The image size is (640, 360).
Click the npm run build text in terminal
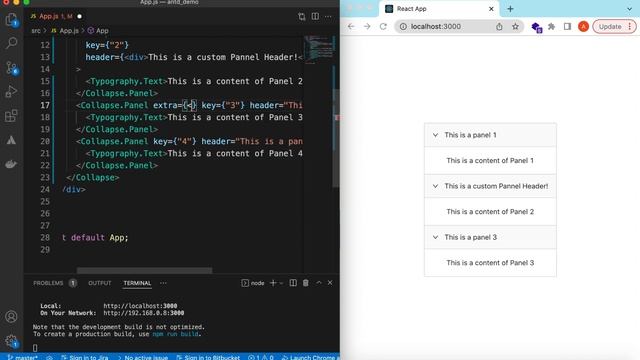pyautogui.click(x=176, y=334)
